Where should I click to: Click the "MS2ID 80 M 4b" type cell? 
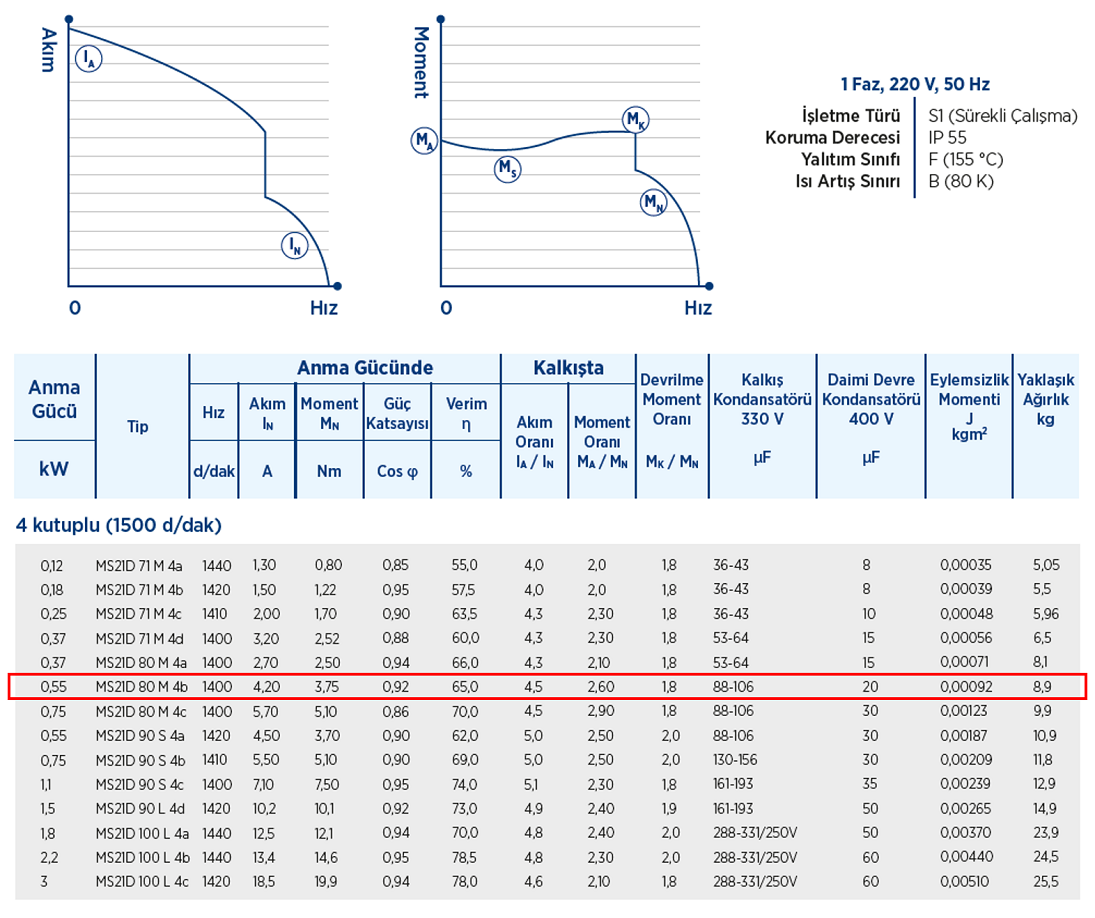(x=142, y=687)
